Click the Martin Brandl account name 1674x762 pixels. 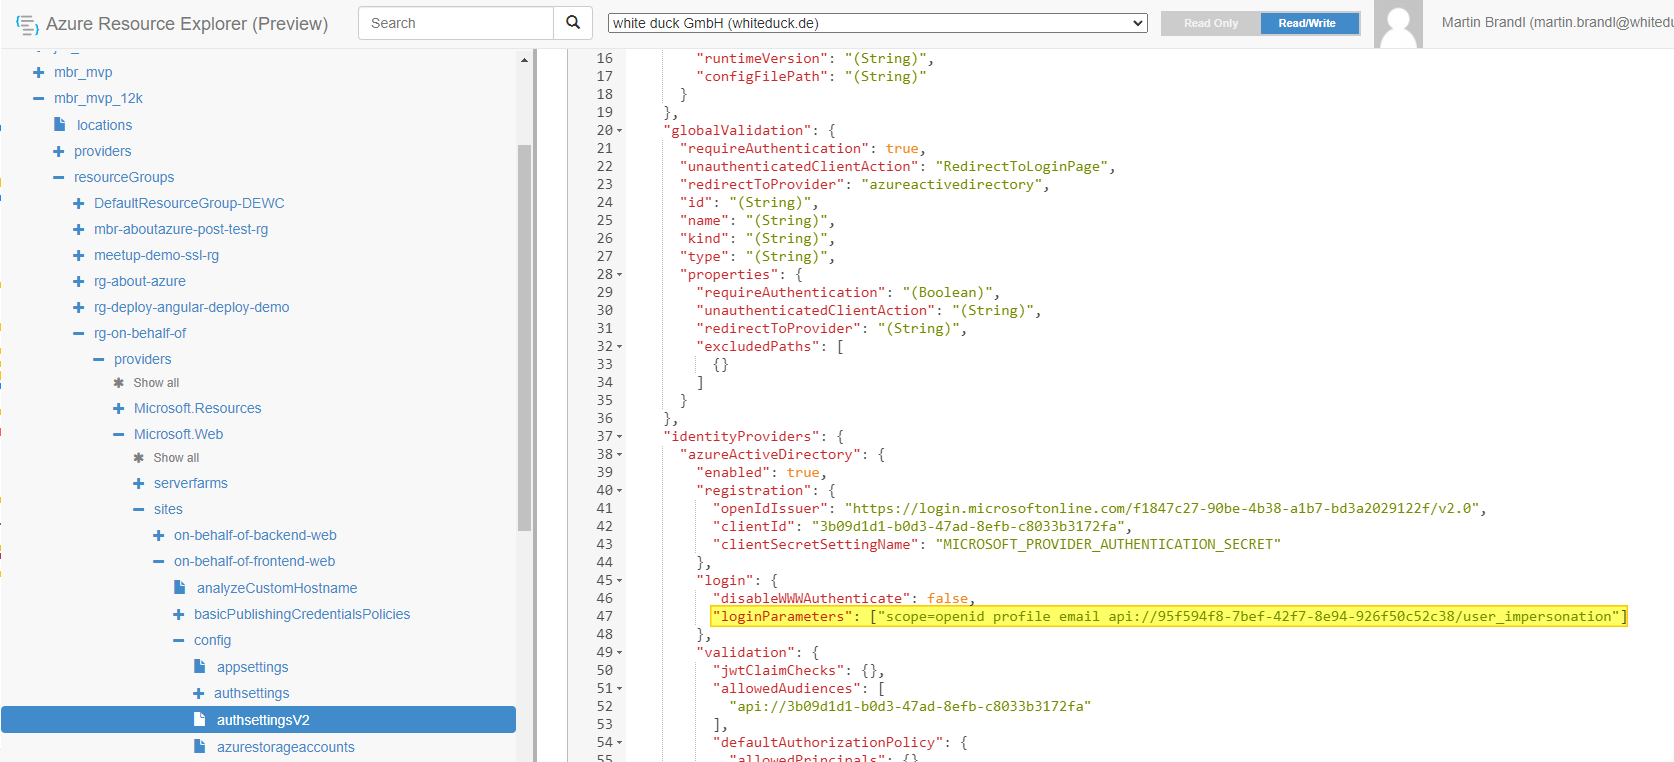coord(1557,22)
